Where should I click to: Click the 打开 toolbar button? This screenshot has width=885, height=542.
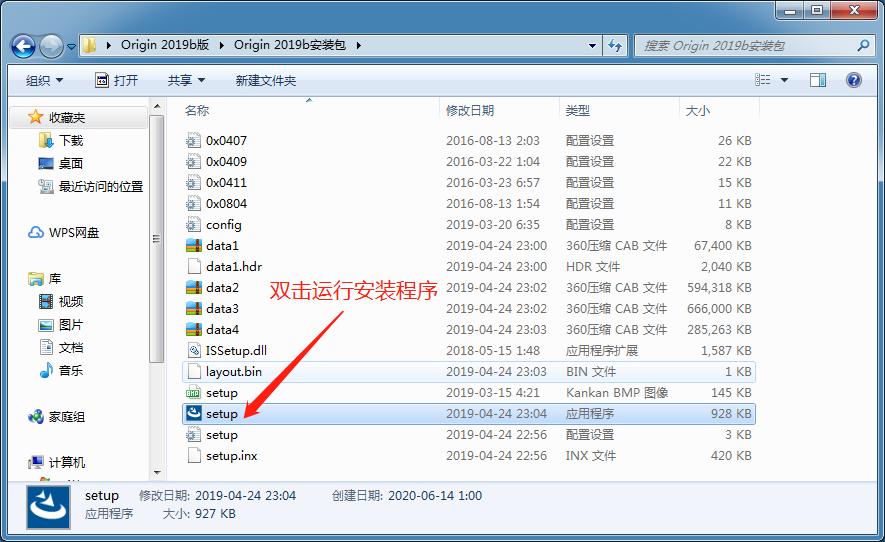tap(116, 81)
